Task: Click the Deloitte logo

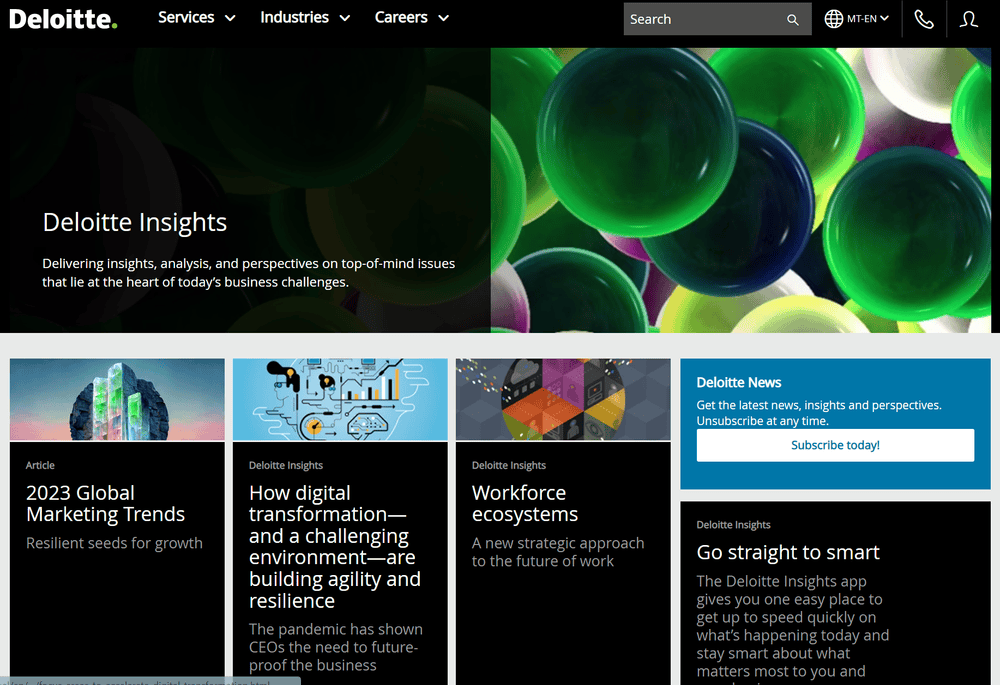Action: pyautogui.click(x=63, y=18)
